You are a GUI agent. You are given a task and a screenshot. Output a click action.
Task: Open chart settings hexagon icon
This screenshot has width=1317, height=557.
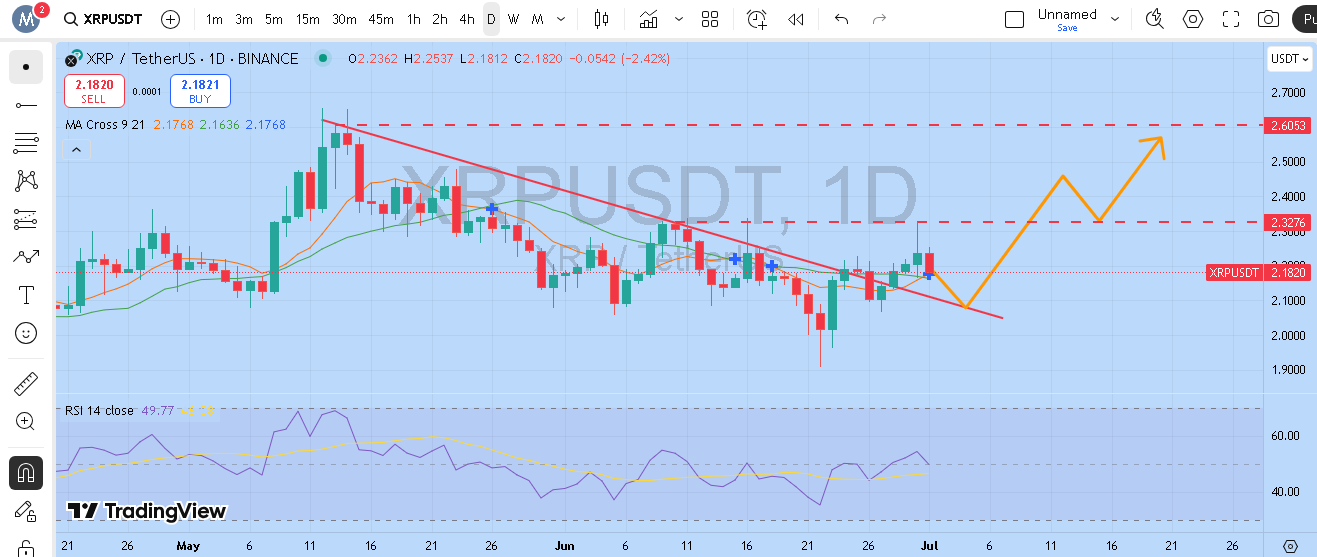1193,19
